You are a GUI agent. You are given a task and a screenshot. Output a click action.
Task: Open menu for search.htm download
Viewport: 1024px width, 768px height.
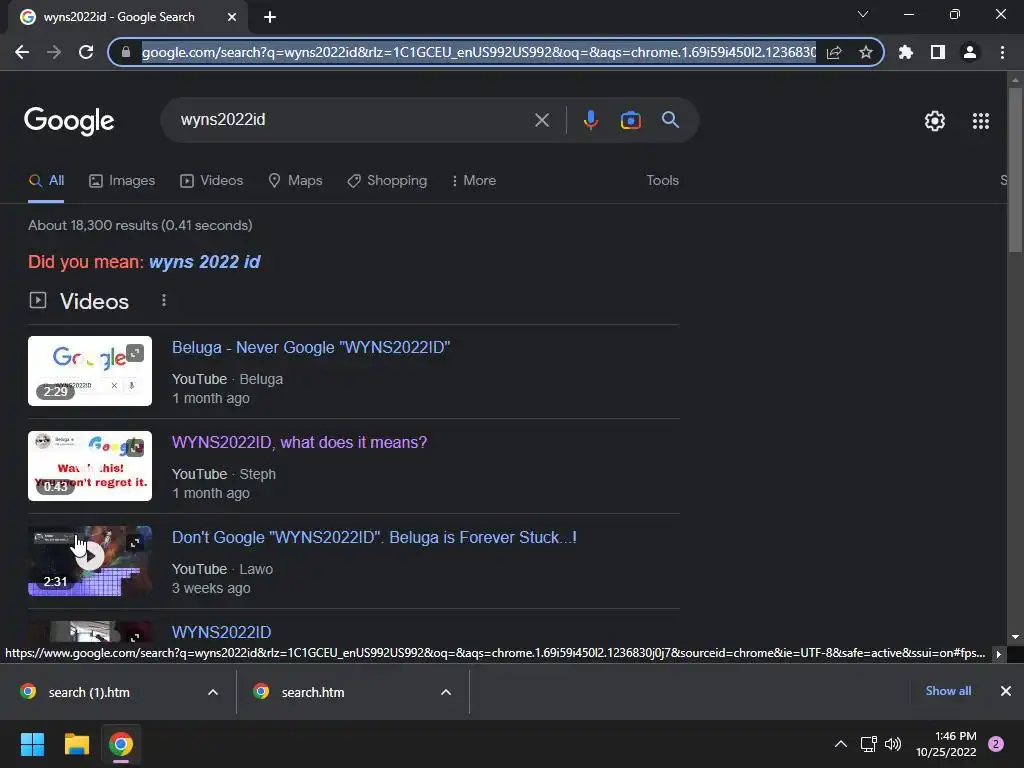tap(446, 692)
